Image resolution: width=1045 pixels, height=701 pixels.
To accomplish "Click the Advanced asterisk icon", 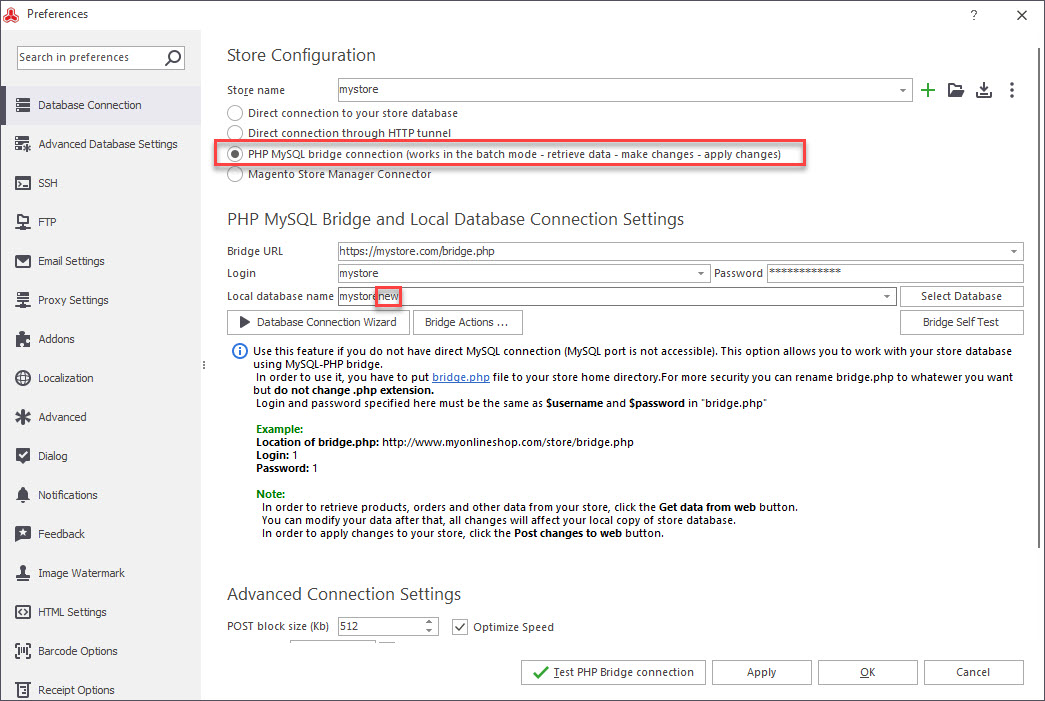I will pos(23,416).
